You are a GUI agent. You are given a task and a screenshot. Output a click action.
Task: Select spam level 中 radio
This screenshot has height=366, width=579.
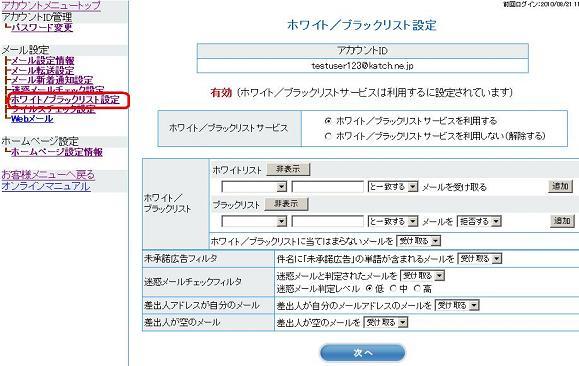click(x=393, y=288)
